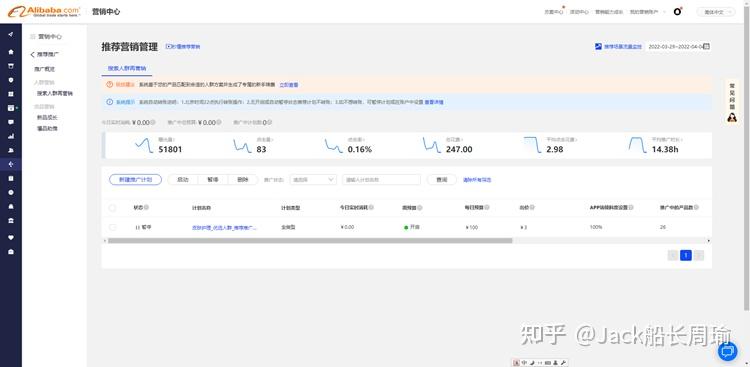Click the customer service avatar under 常见问题

click(x=732, y=117)
